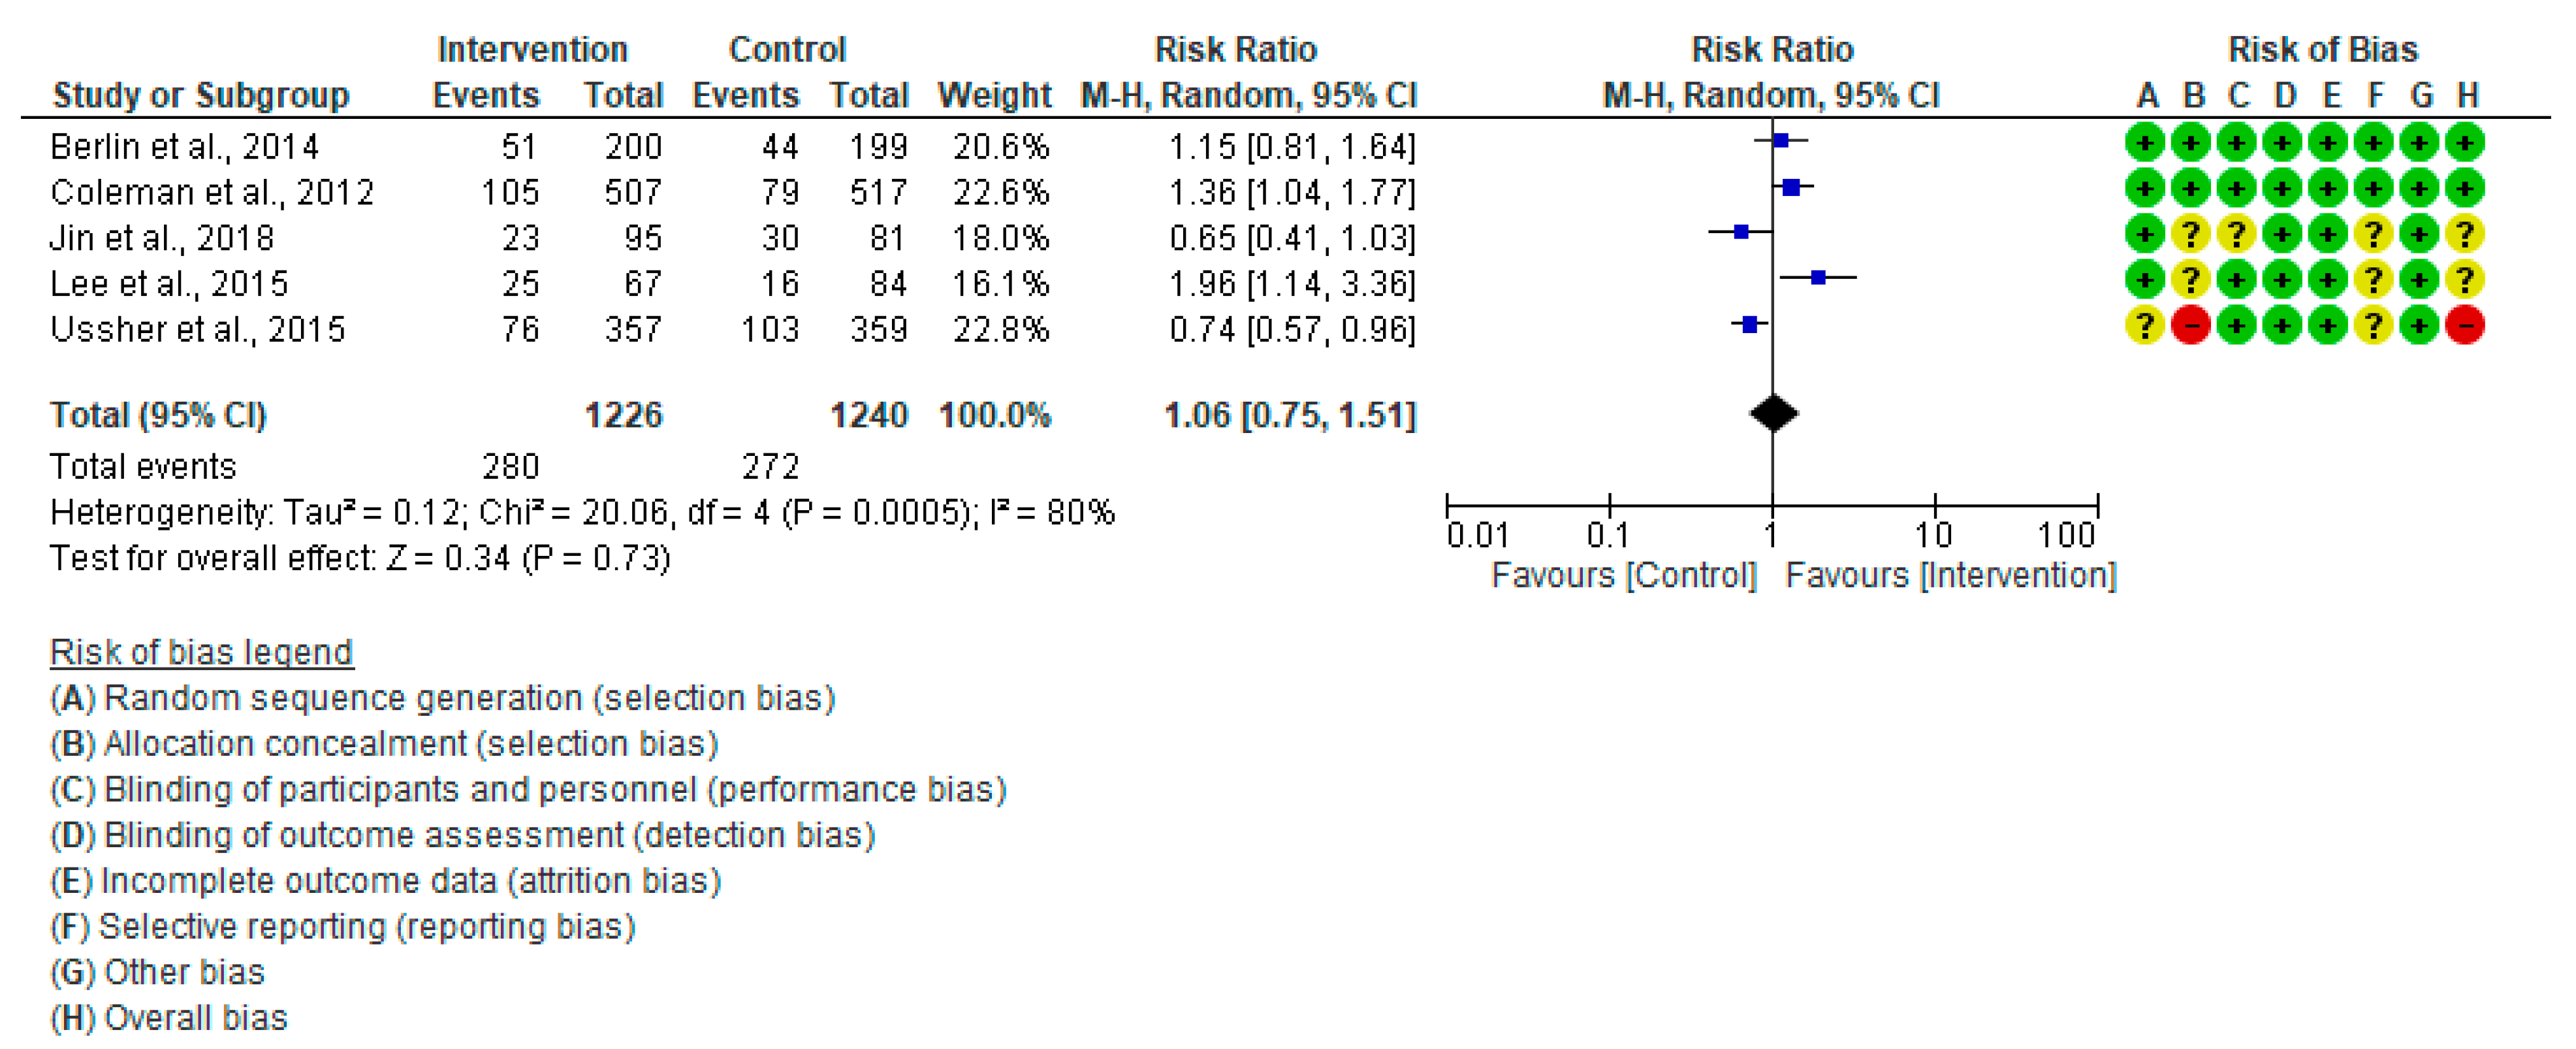The width and height of the screenshot is (2576, 1049).
Task: Click the blue square for Lee et al., 2015
Action: click(1818, 277)
